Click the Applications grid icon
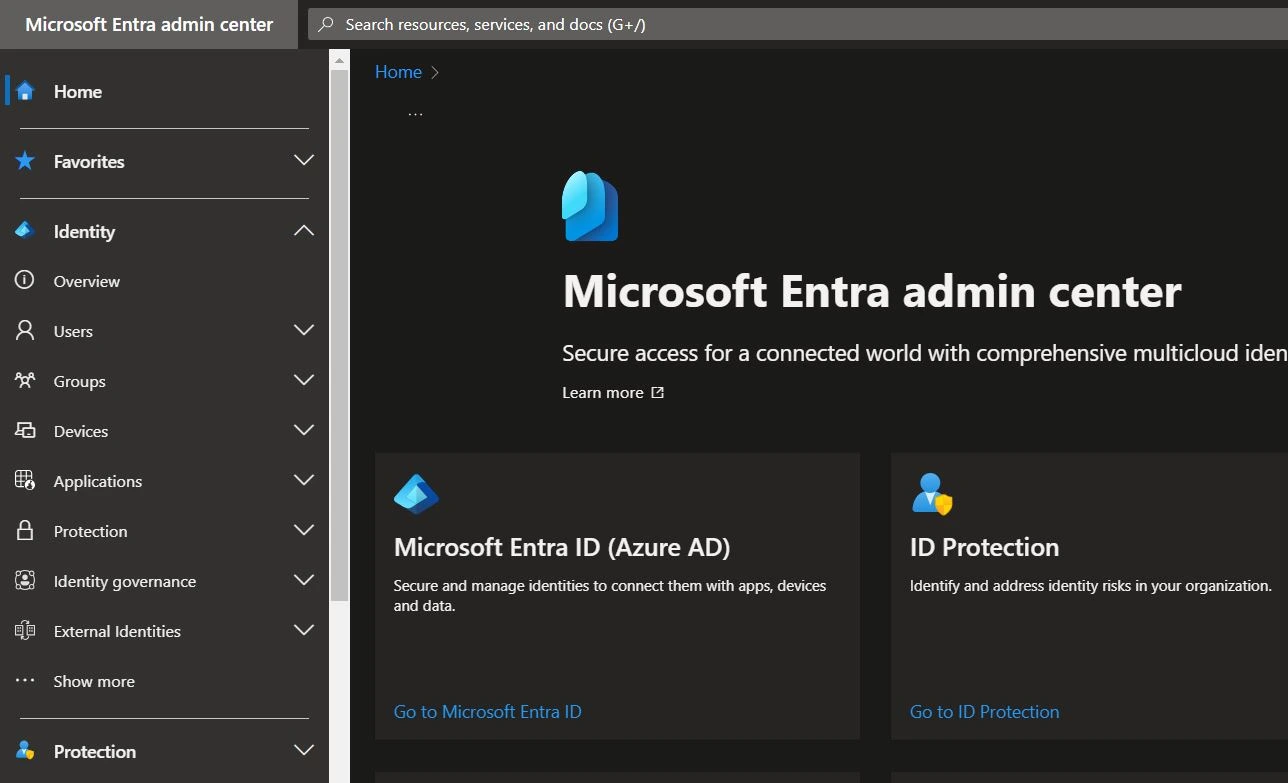The height and width of the screenshot is (783, 1288). pos(25,480)
